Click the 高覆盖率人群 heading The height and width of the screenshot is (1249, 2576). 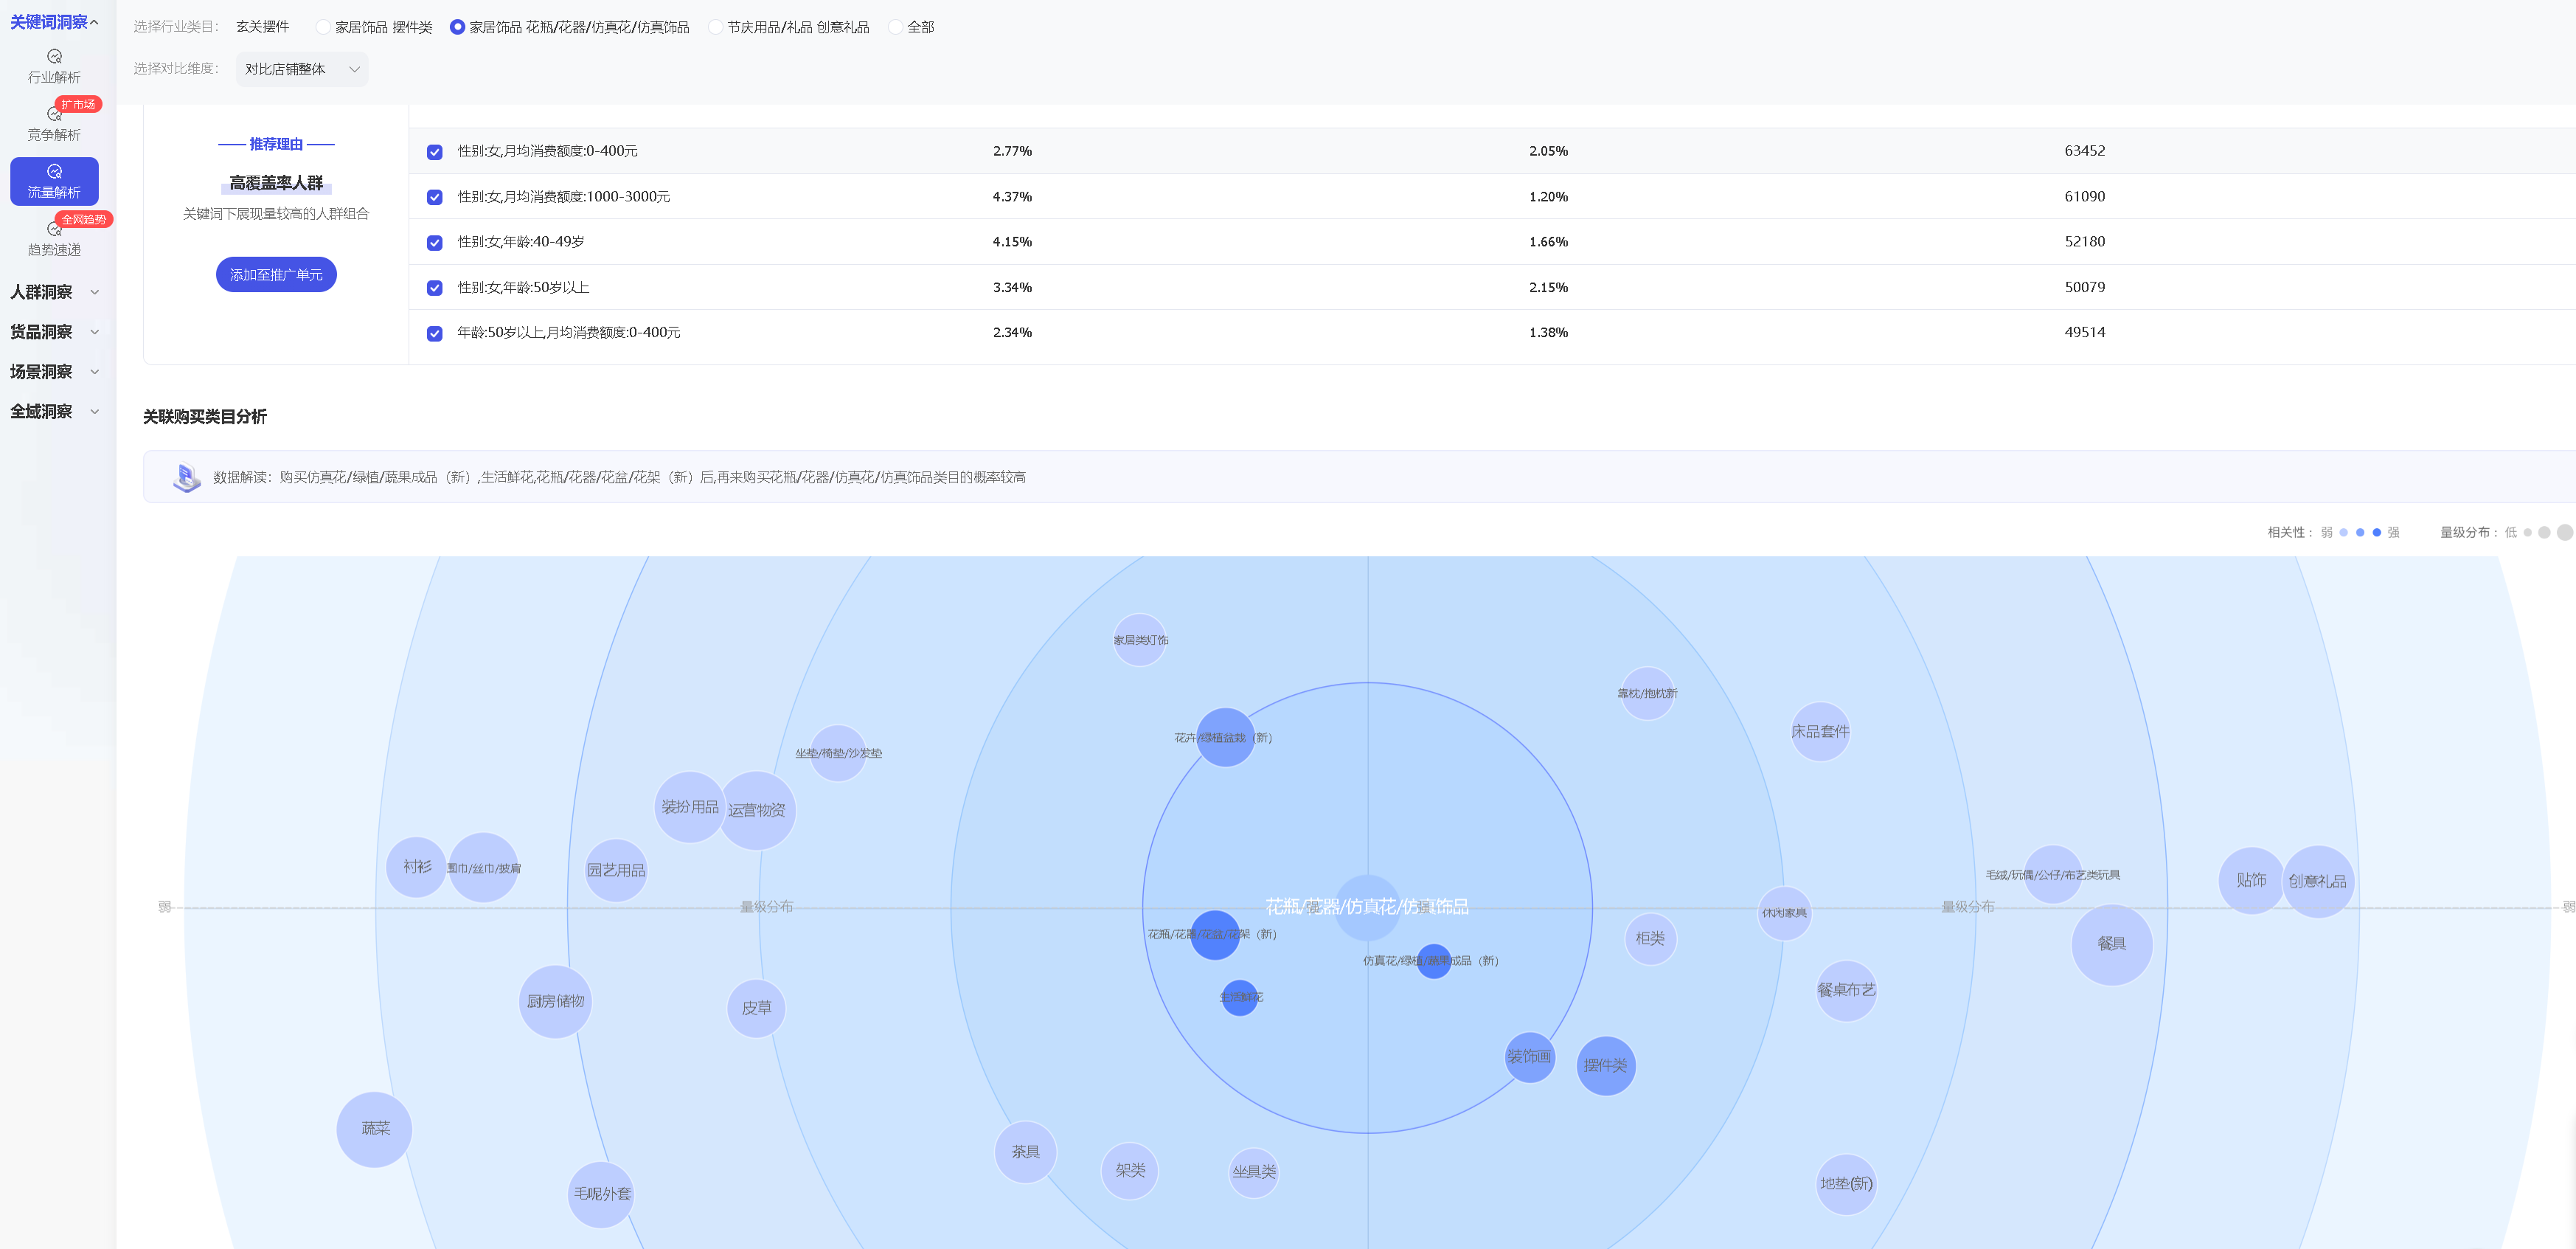click(x=276, y=183)
